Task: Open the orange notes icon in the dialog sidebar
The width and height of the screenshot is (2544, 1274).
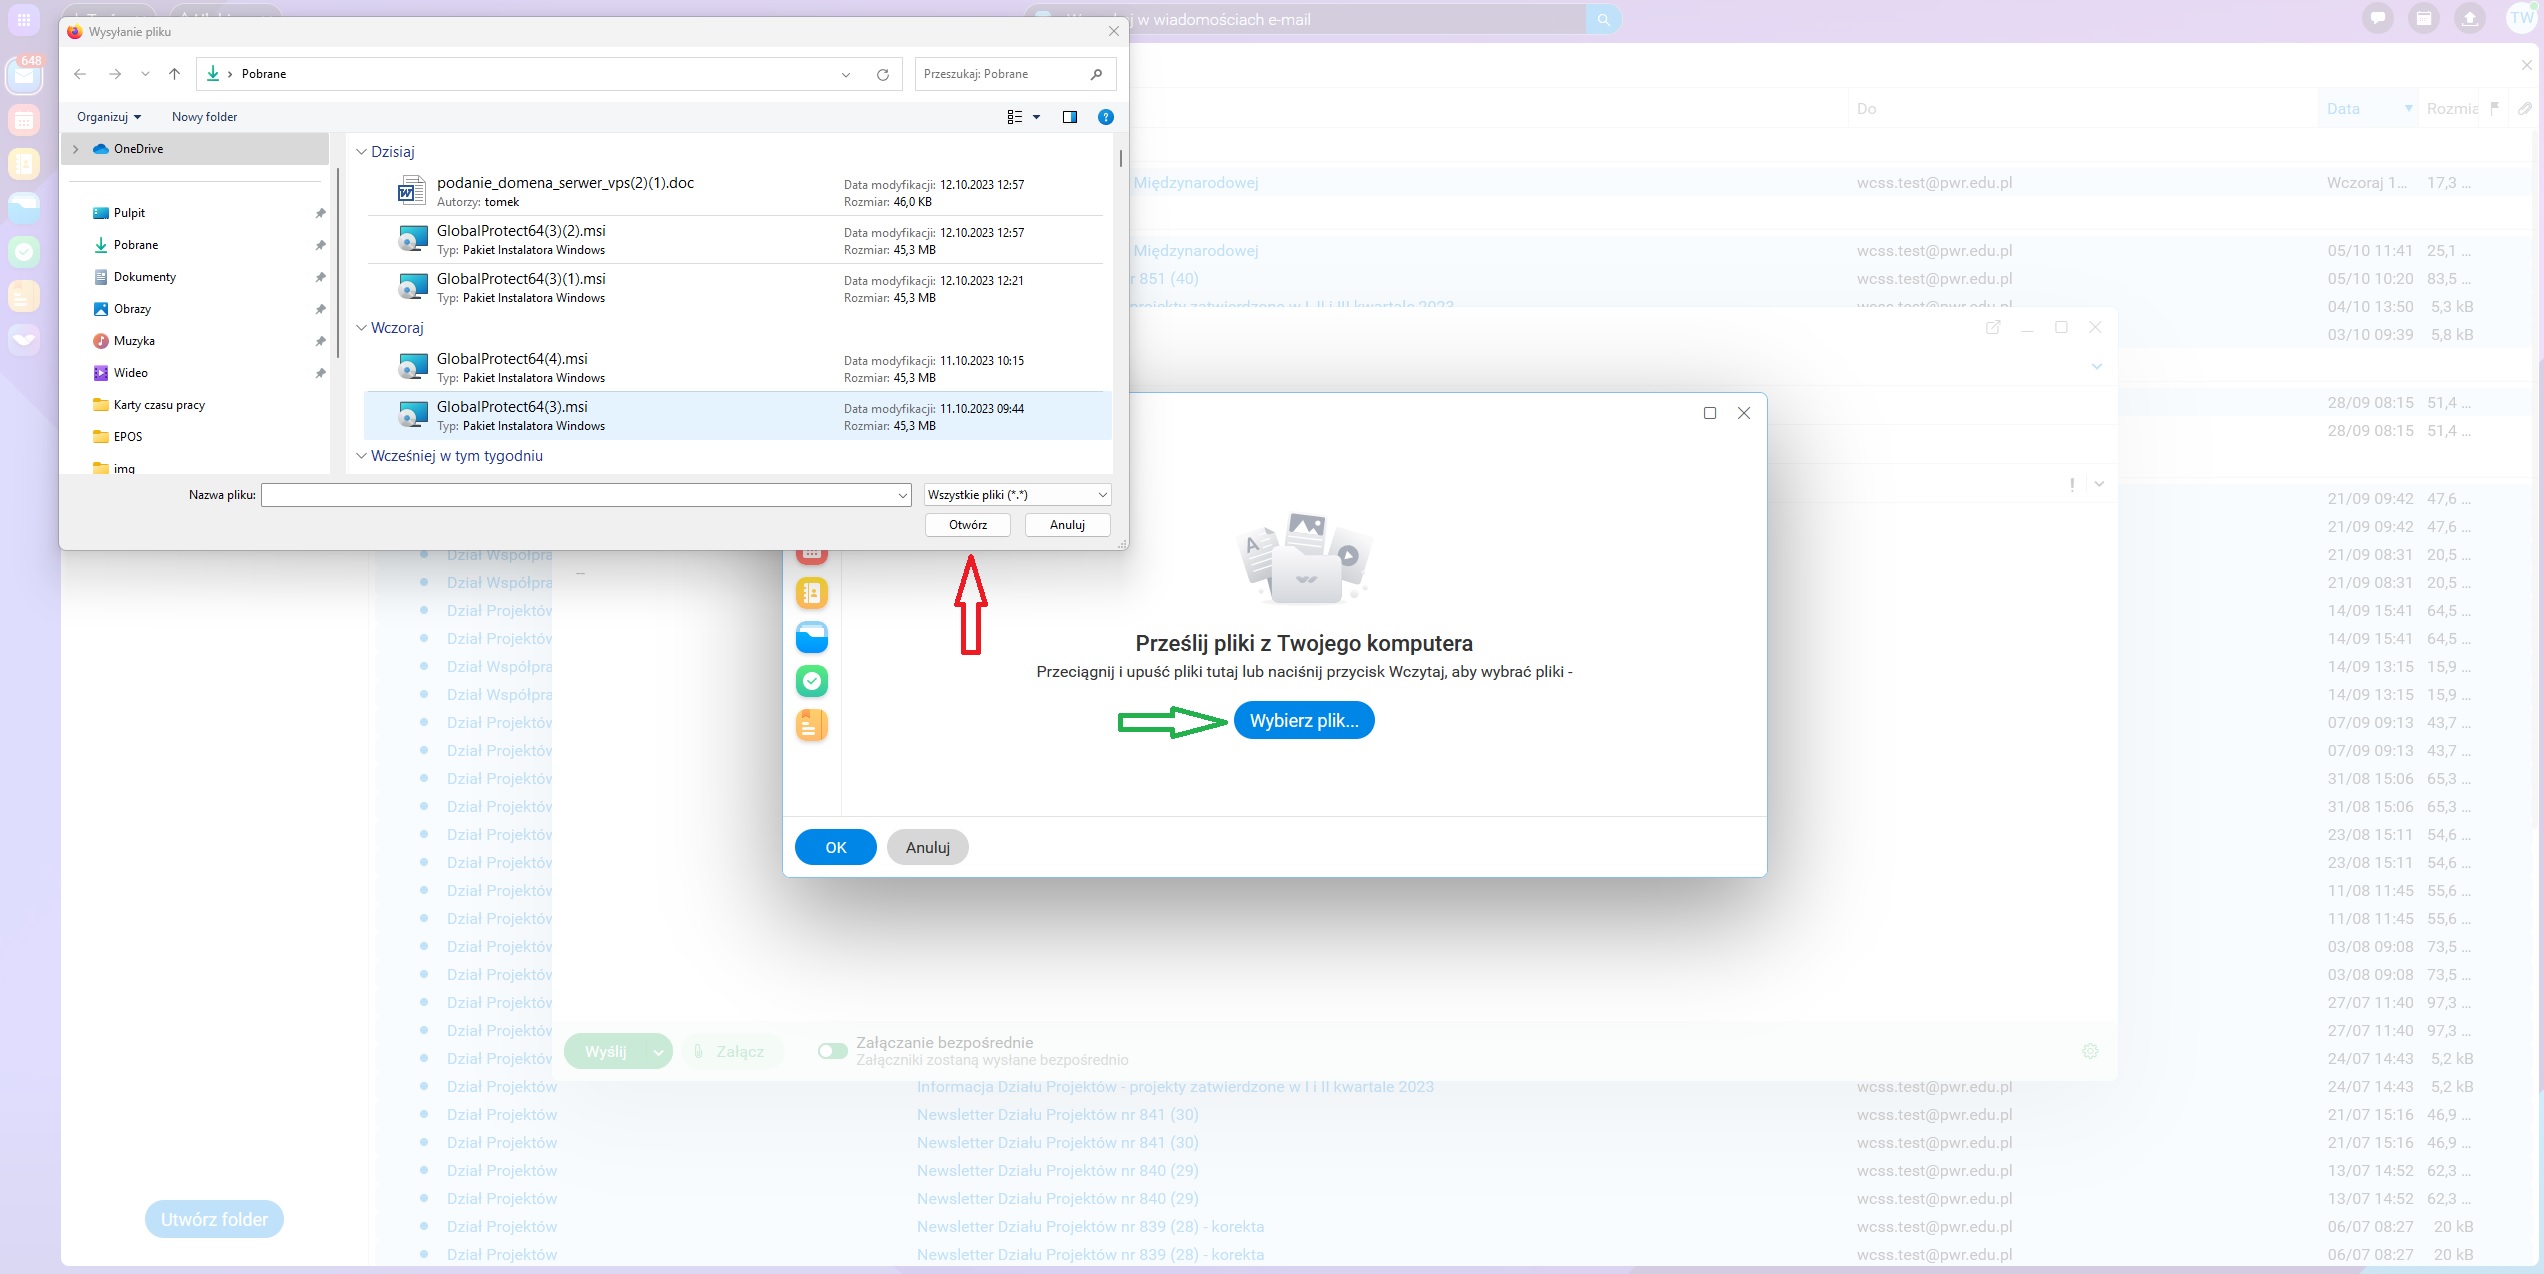Action: pos(811,725)
